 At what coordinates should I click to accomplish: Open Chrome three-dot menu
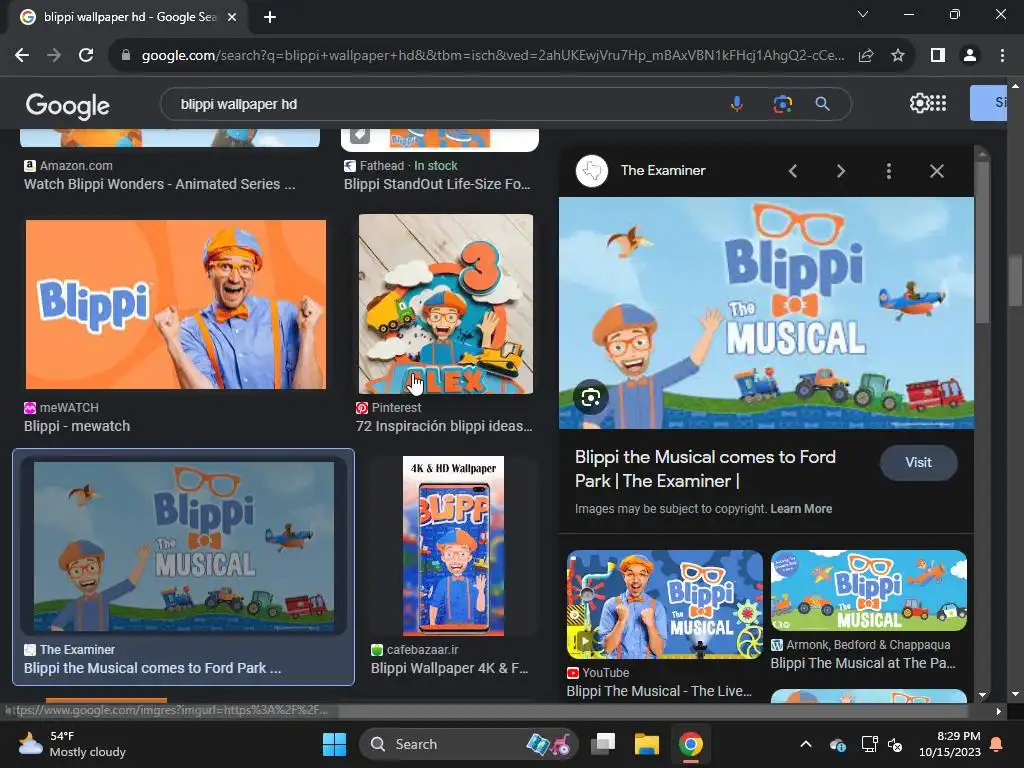[x=1002, y=56]
